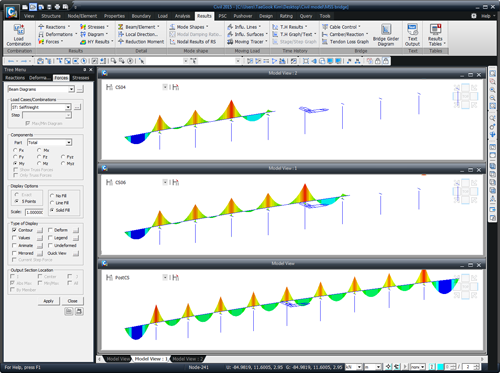Click the Reduction Moment ribbon item

pyautogui.click(x=141, y=42)
